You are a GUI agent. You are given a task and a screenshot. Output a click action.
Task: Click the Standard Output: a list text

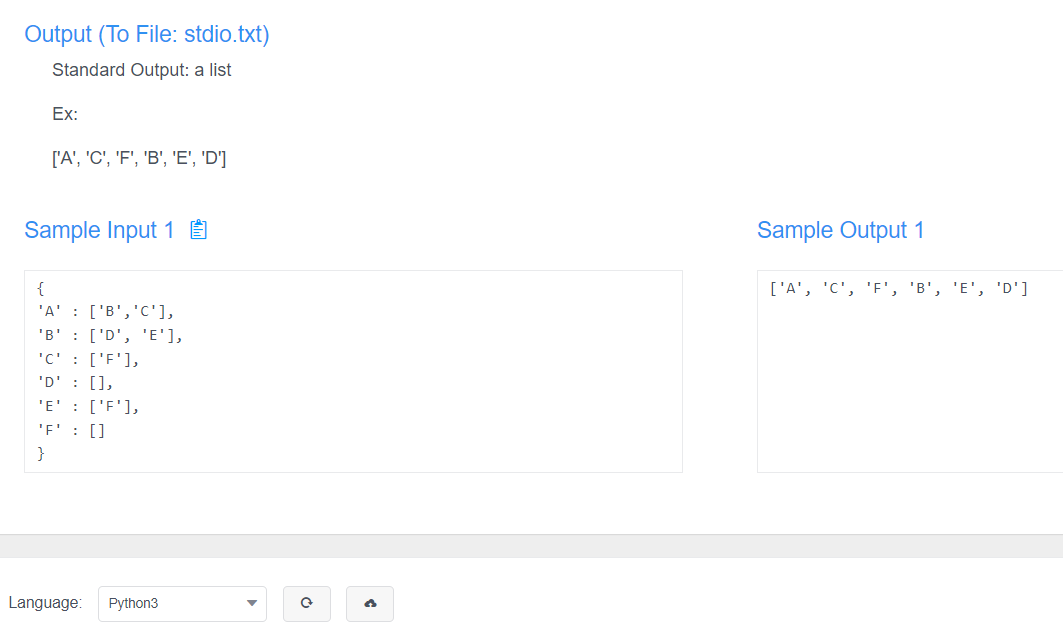click(141, 70)
